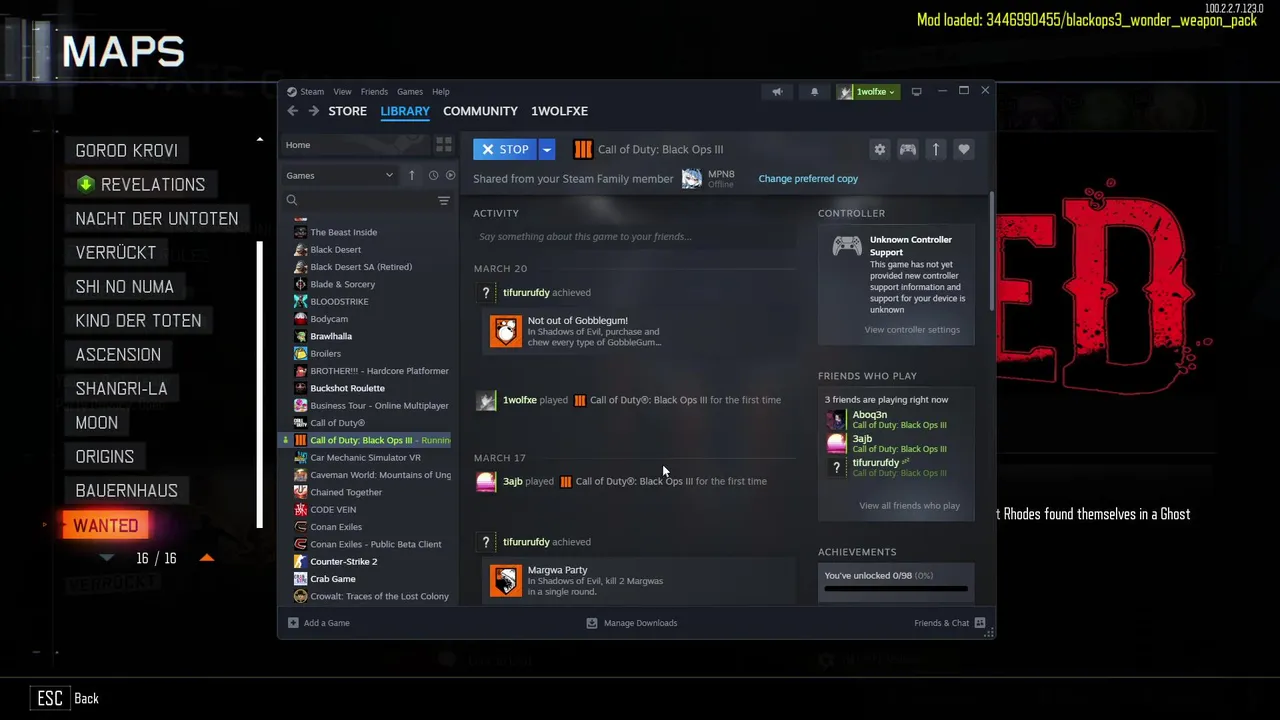1280x720 pixels.
Task: Select the WANTED map in the game menu
Action: [106, 525]
